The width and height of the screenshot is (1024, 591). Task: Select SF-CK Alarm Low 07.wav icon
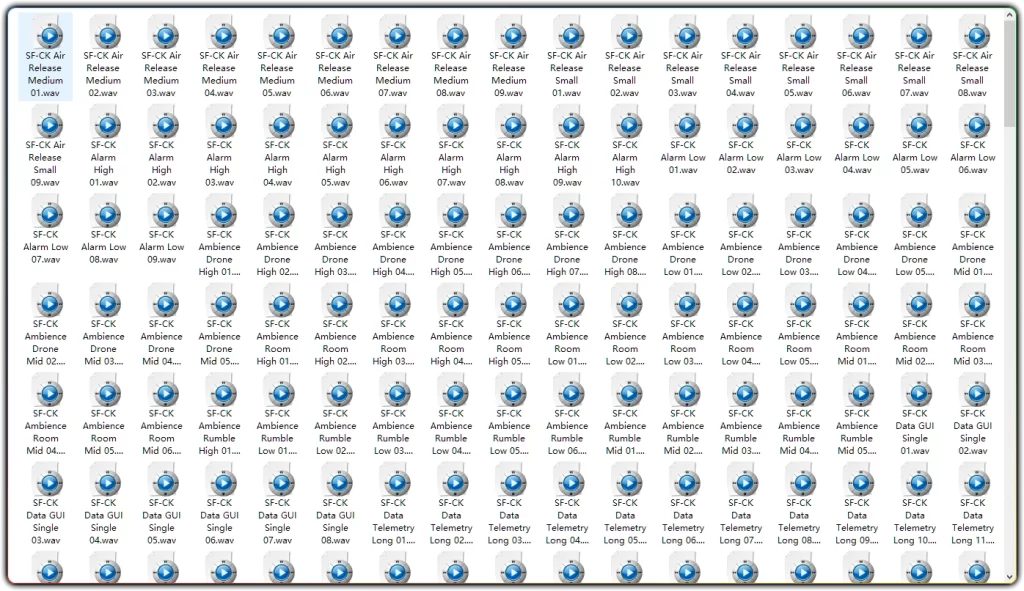[x=49, y=213]
